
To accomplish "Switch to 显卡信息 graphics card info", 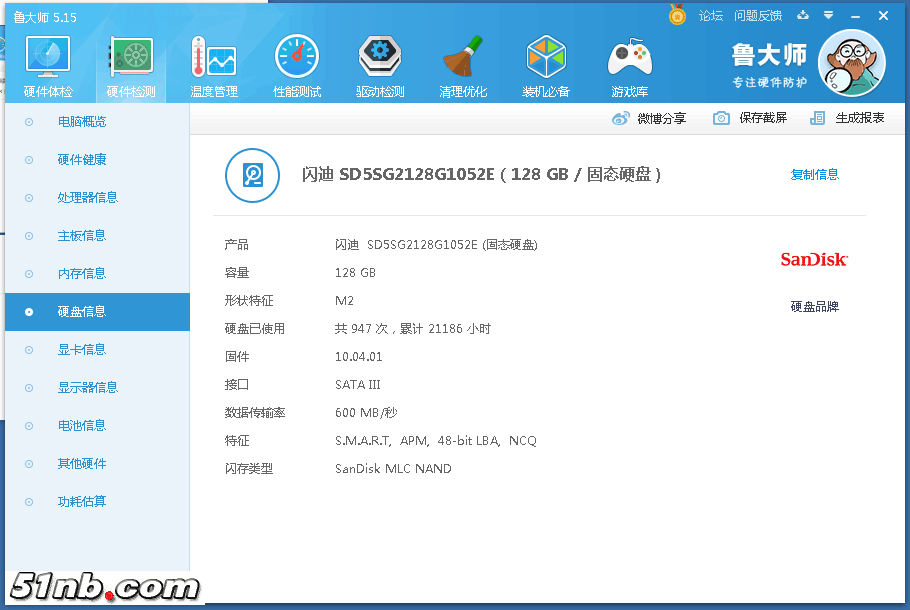I will tap(82, 350).
